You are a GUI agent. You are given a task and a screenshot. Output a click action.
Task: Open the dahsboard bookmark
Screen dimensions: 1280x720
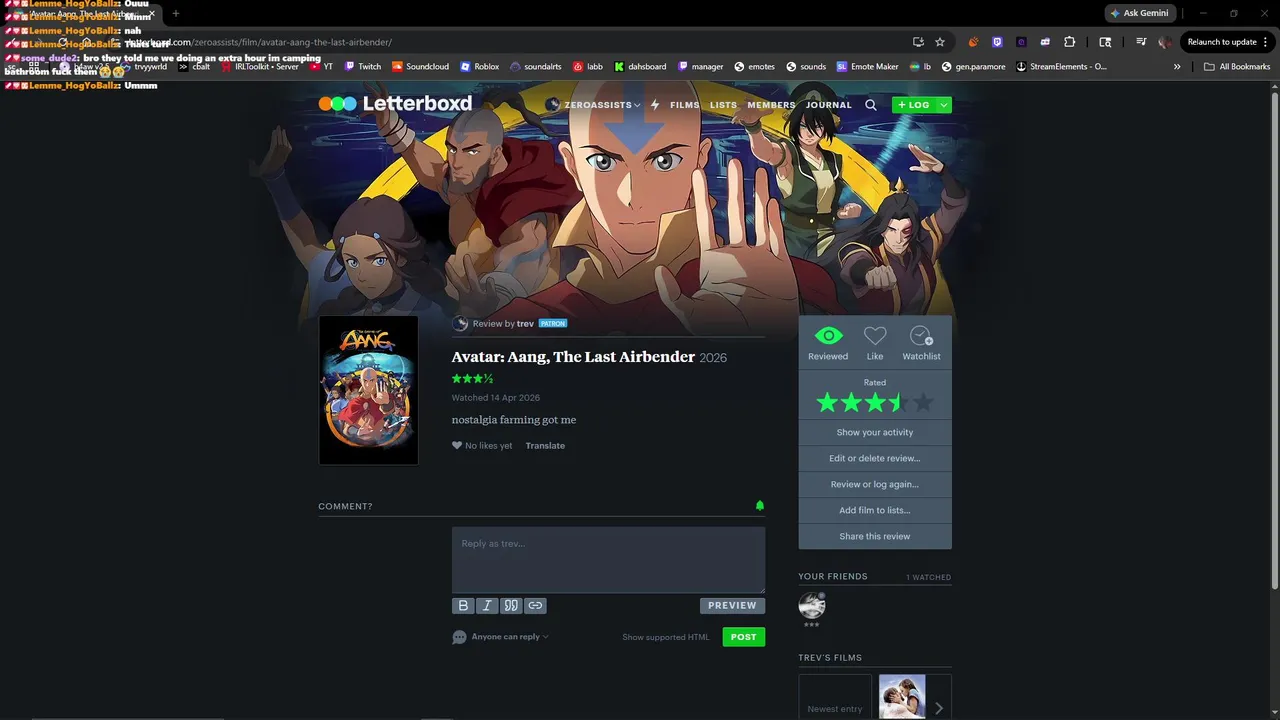[640, 67]
